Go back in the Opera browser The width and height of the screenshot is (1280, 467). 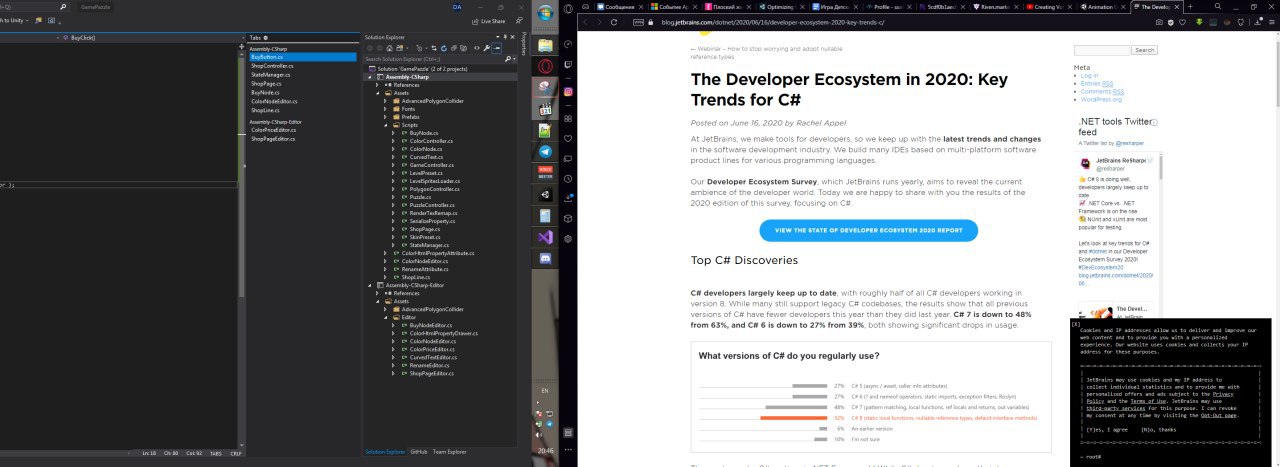pyautogui.click(x=585, y=22)
